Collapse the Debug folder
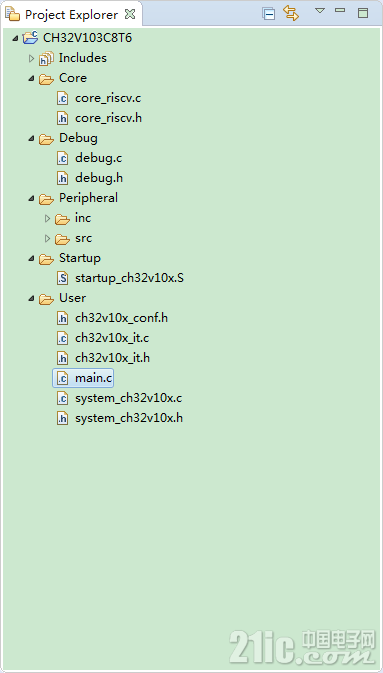Viewport: 383px width, 673px height. click(x=31, y=138)
